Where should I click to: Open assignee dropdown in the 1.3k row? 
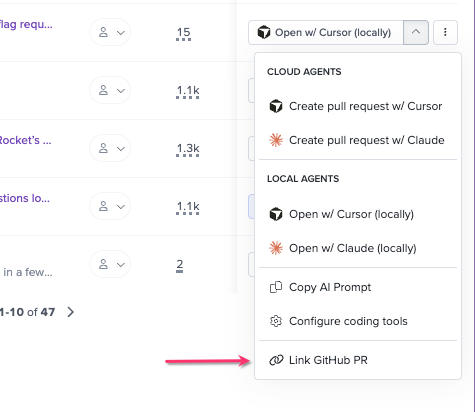(x=110, y=148)
